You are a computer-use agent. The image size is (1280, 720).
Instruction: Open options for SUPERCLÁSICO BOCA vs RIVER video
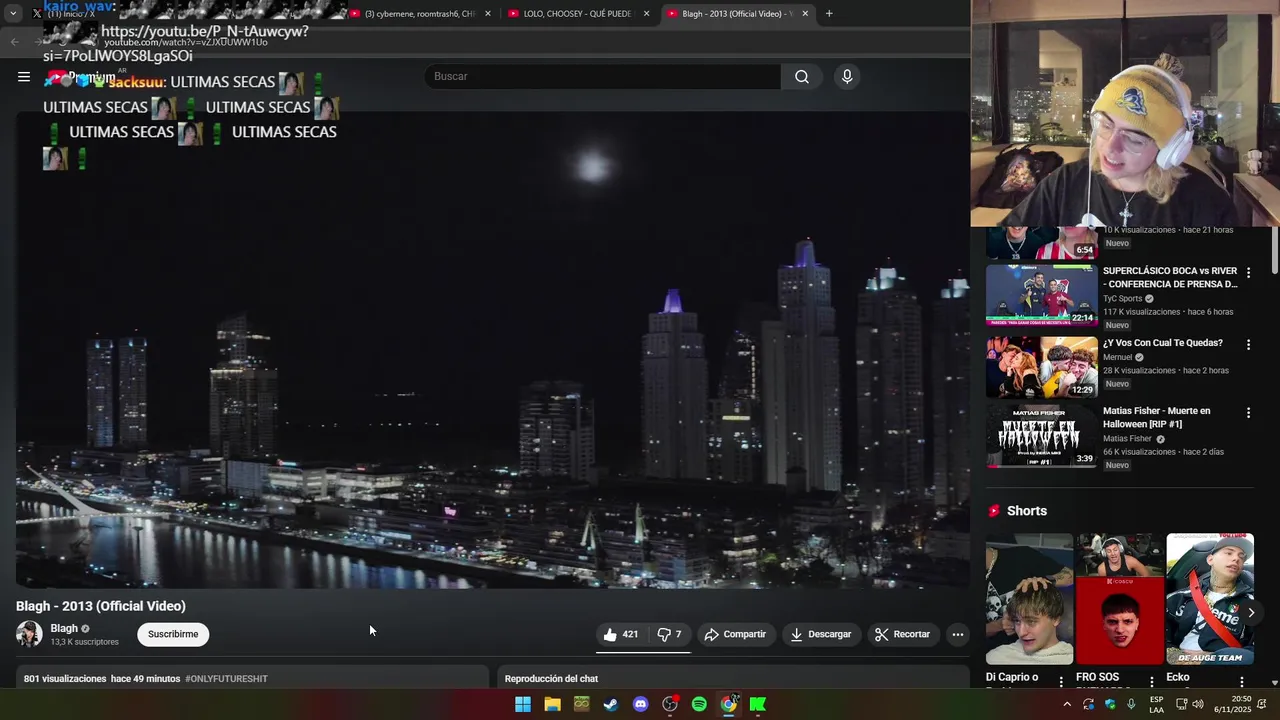coord(1248,272)
